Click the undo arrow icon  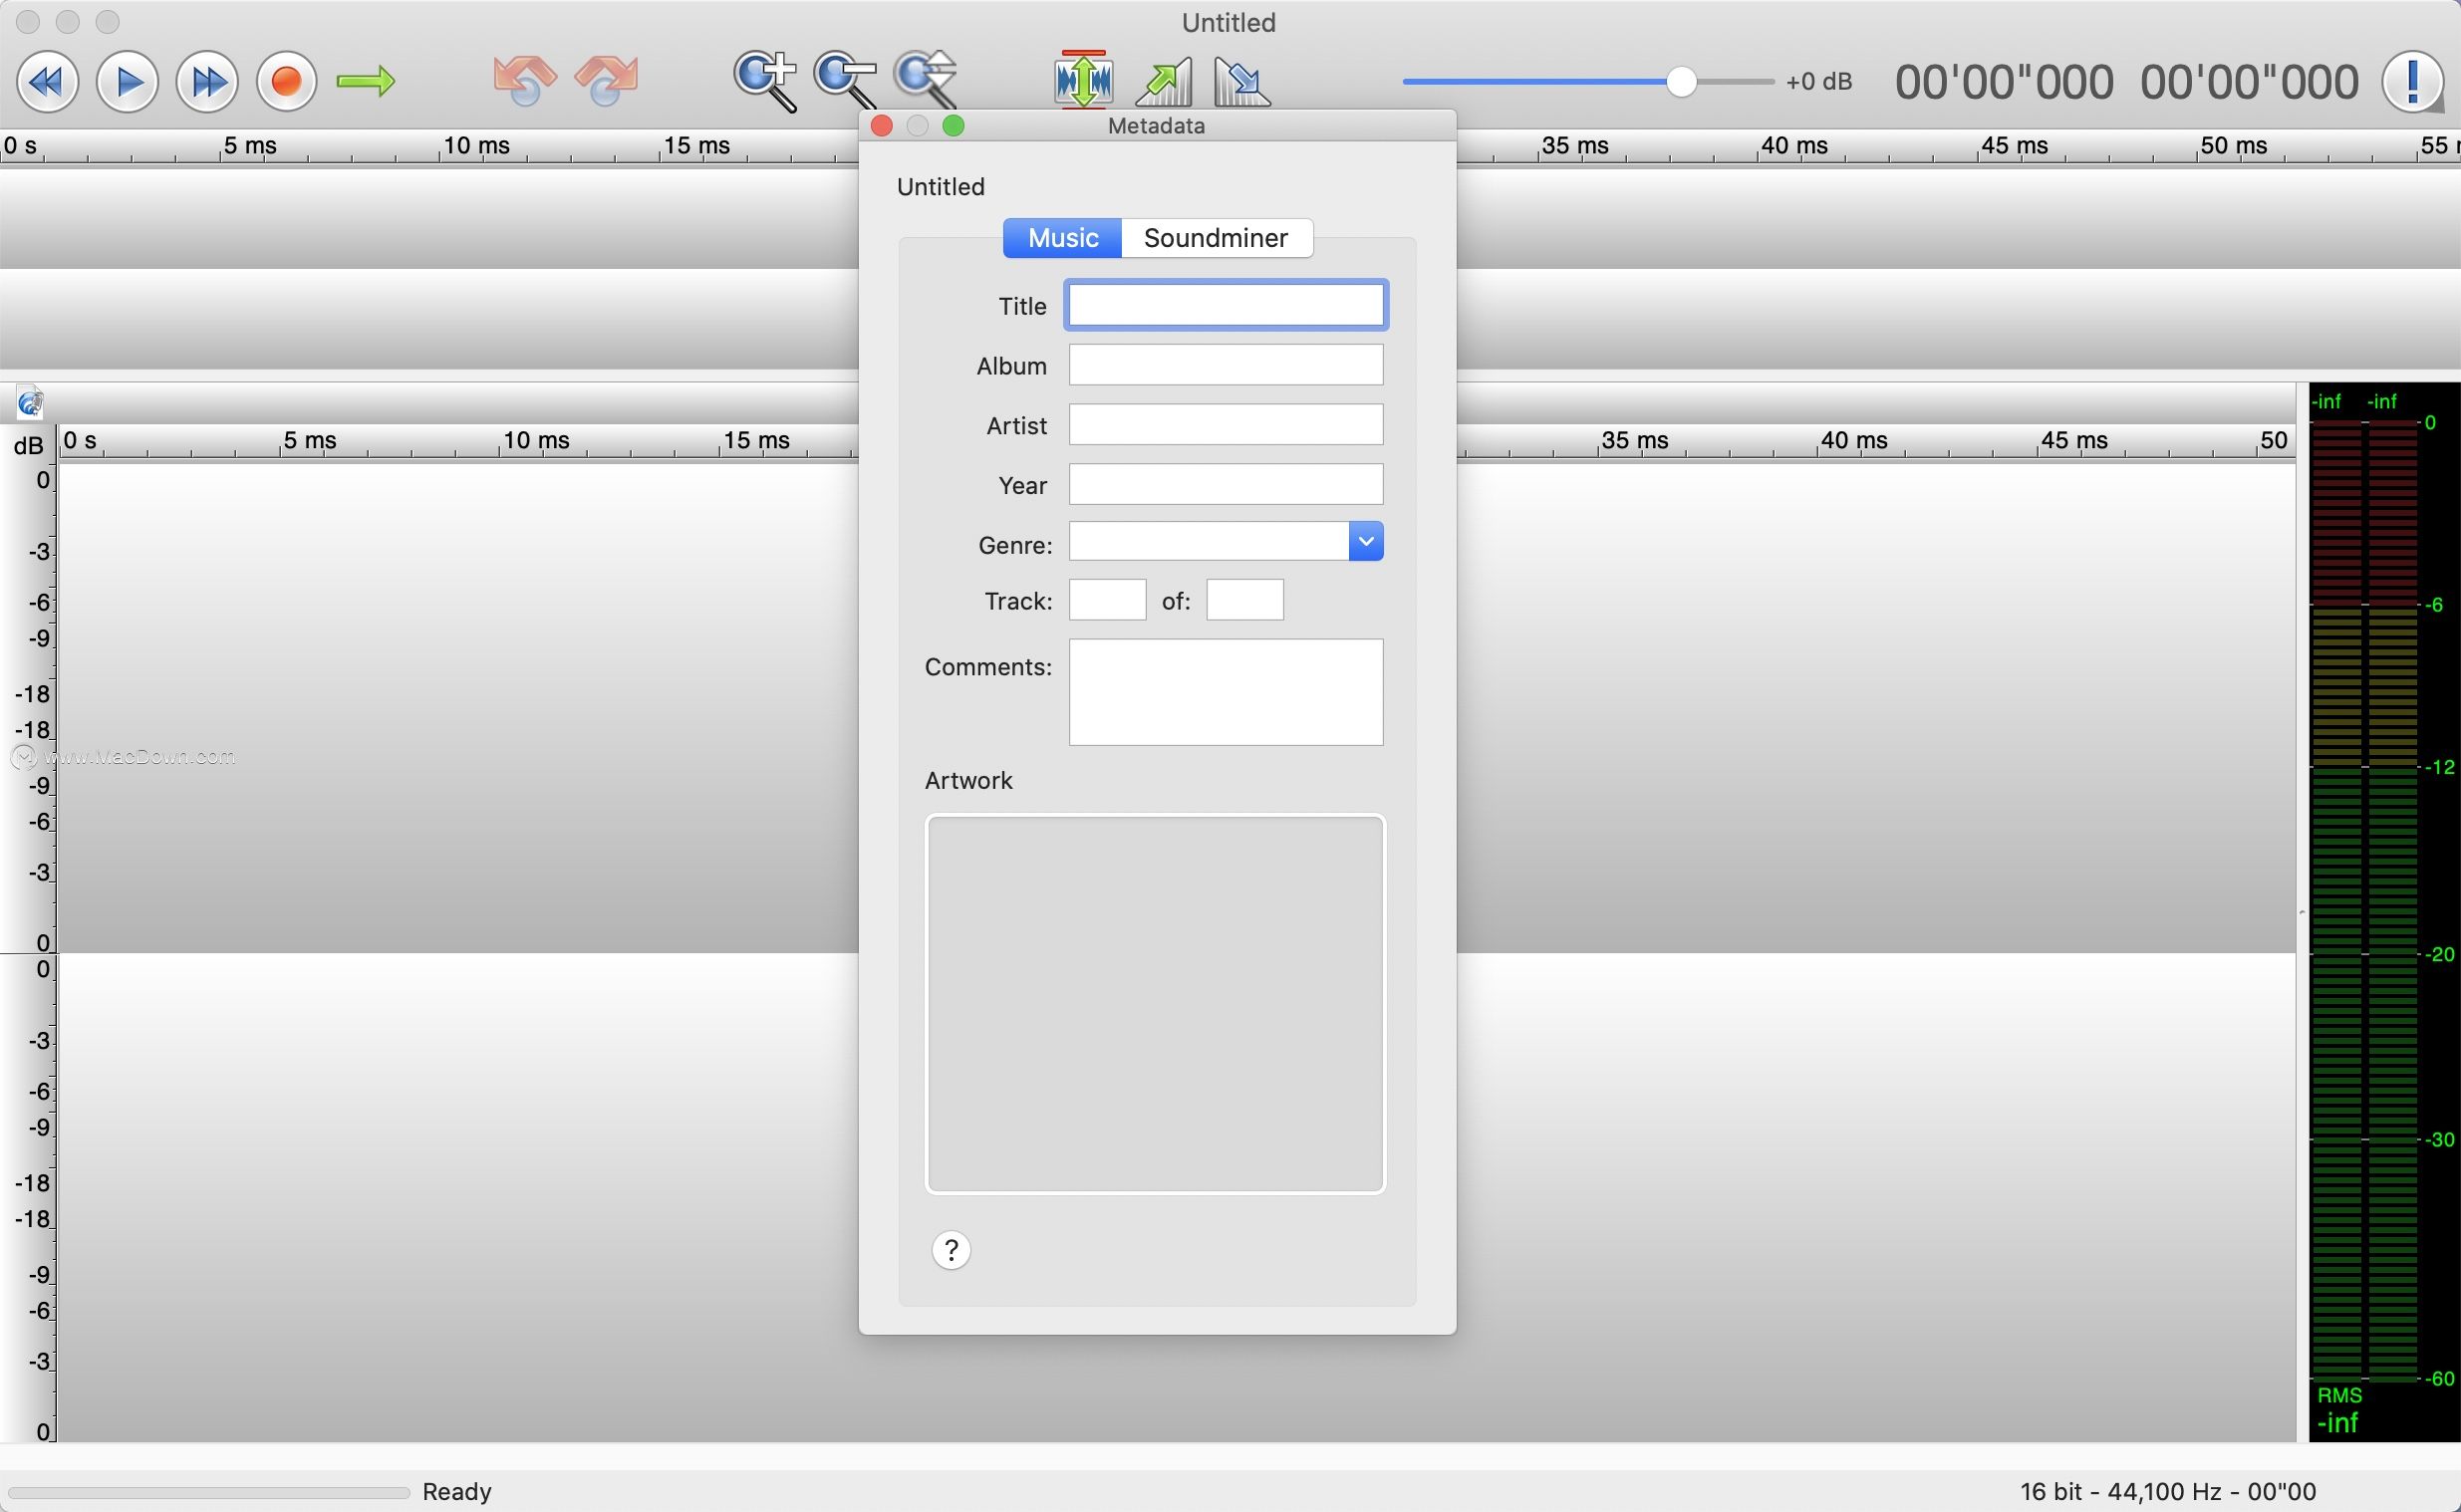click(525, 80)
